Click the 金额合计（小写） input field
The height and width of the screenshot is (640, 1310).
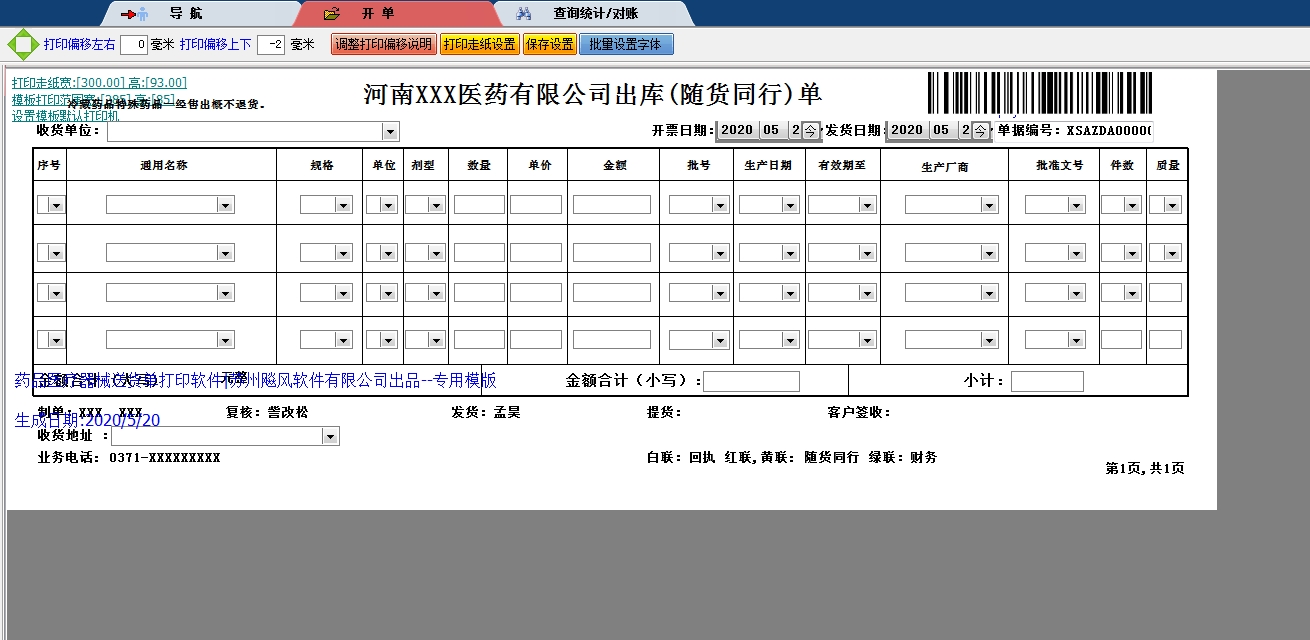click(x=751, y=382)
